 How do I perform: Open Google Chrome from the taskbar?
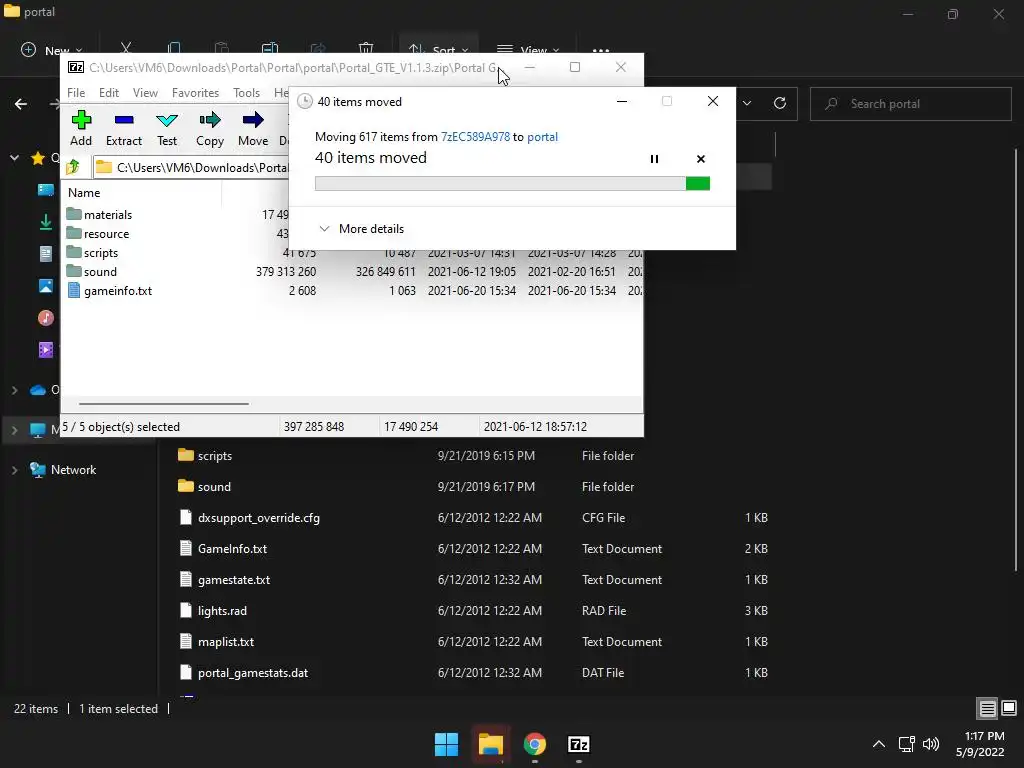(x=535, y=744)
